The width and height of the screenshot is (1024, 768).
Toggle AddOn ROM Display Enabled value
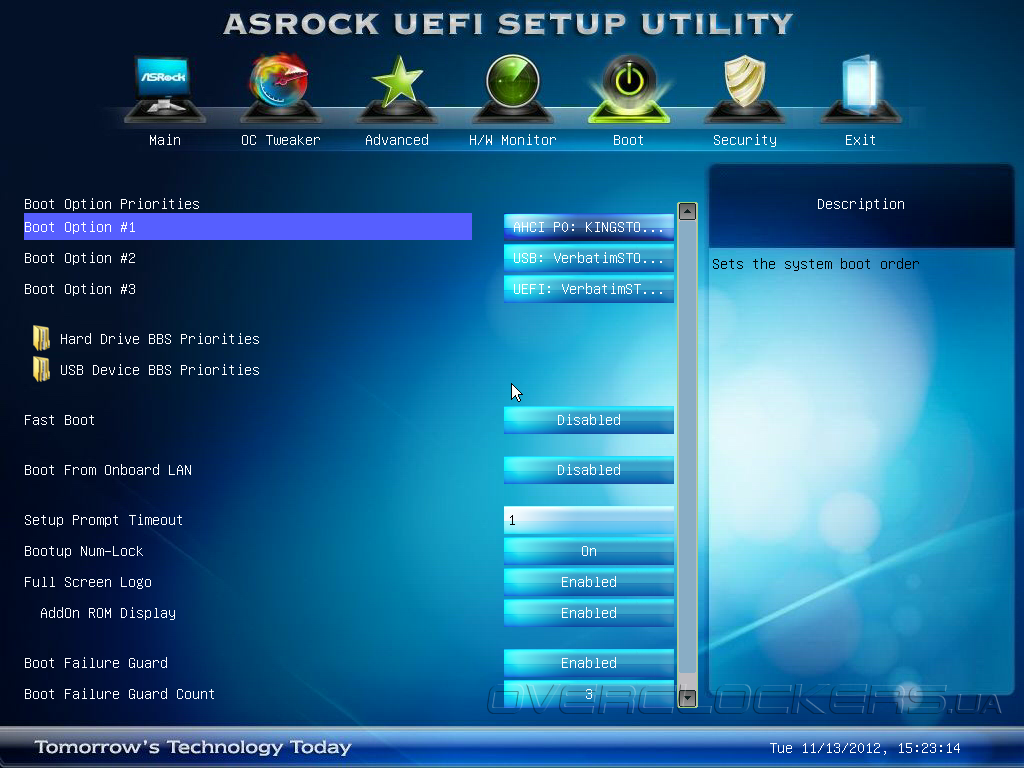(588, 613)
